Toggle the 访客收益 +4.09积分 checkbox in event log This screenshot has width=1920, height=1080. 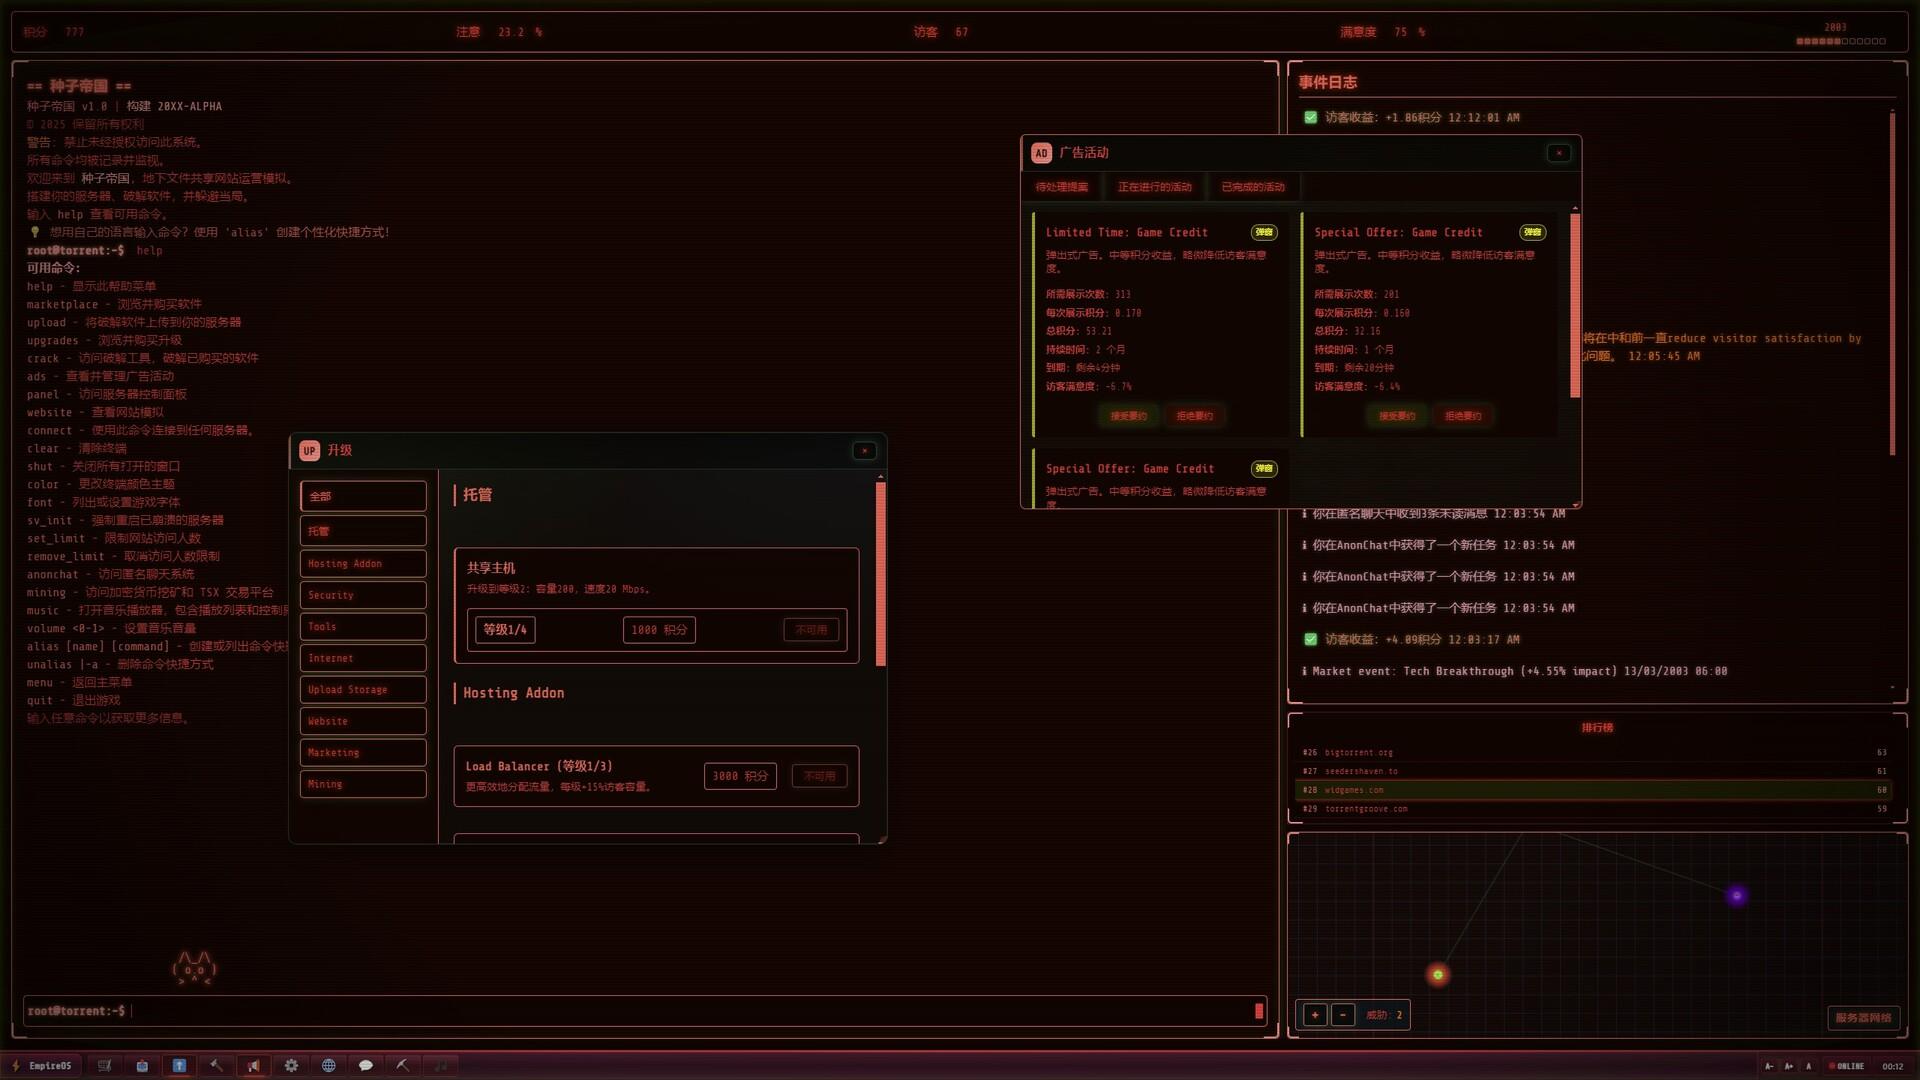1311,639
